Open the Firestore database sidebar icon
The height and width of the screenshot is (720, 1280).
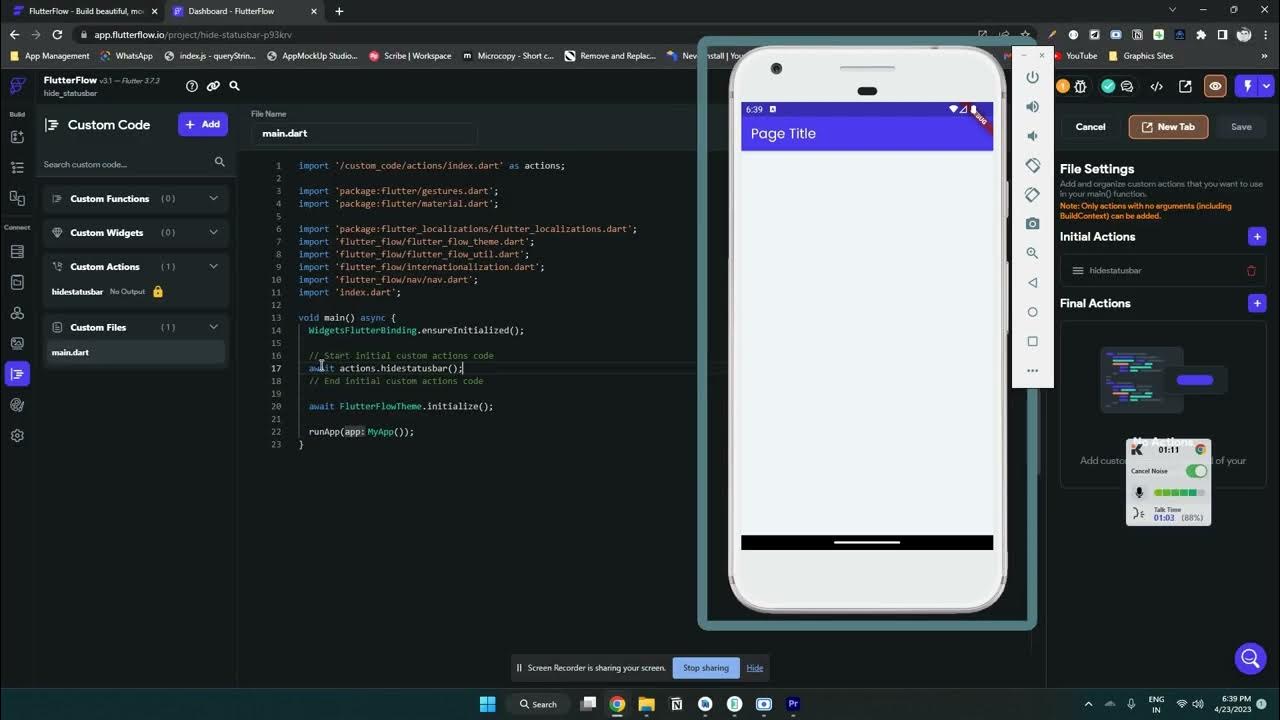17,252
